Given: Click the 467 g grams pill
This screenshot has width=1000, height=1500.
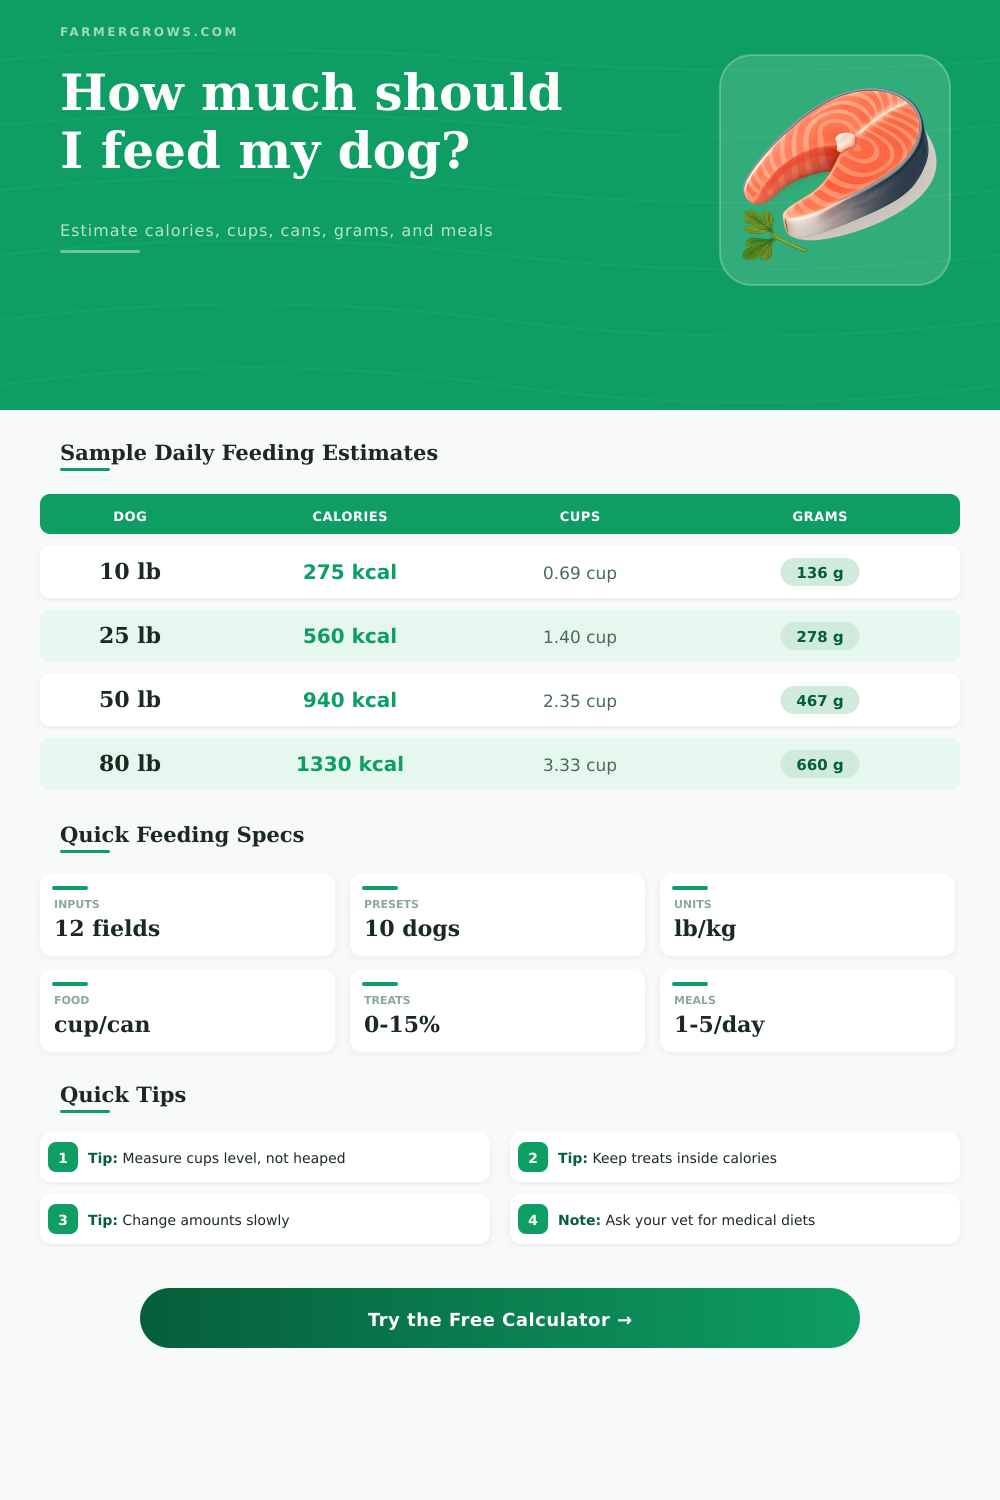Looking at the screenshot, I should click(820, 700).
